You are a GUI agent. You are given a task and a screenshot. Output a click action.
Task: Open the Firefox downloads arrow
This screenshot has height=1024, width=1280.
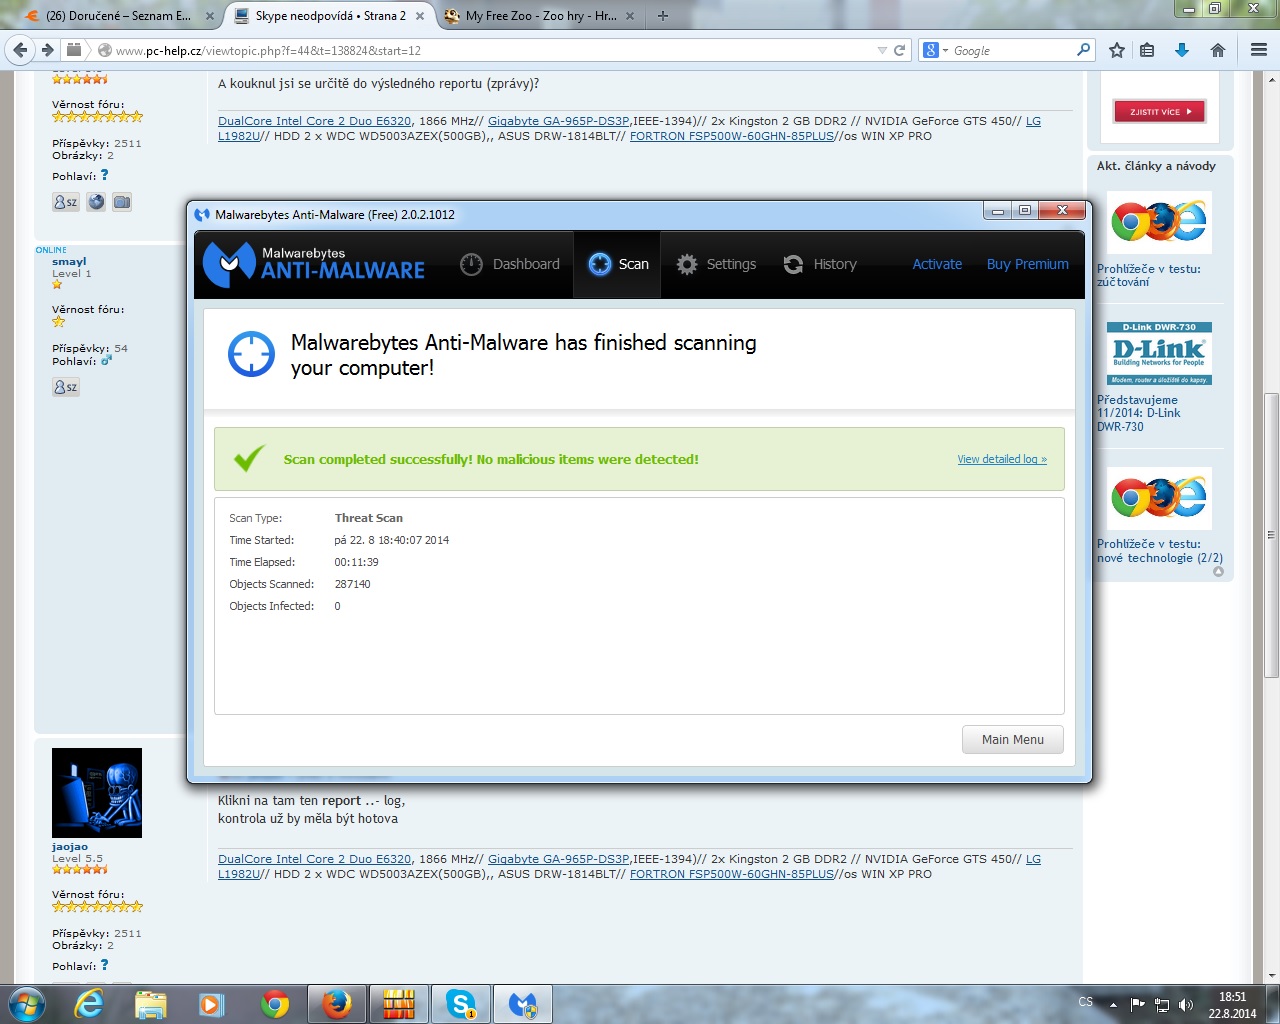pos(1182,50)
